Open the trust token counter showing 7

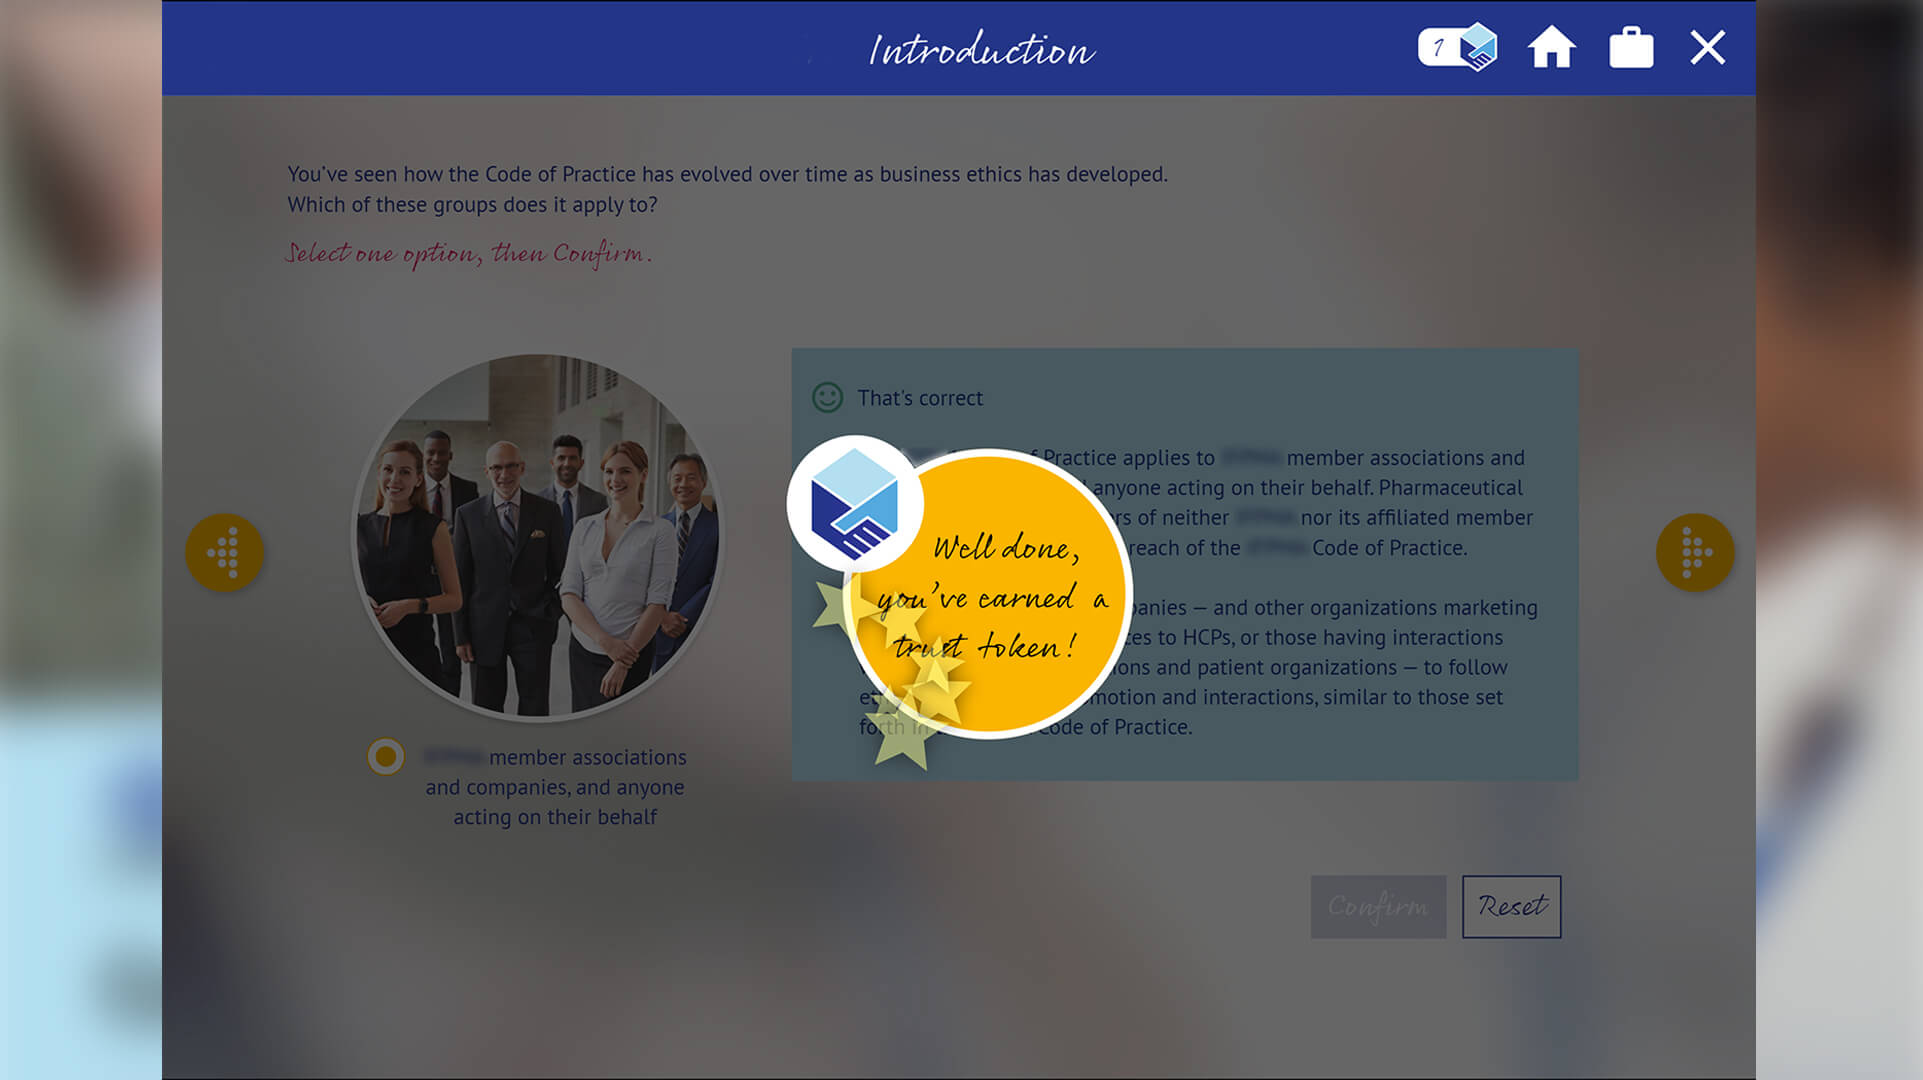pyautogui.click(x=1457, y=47)
